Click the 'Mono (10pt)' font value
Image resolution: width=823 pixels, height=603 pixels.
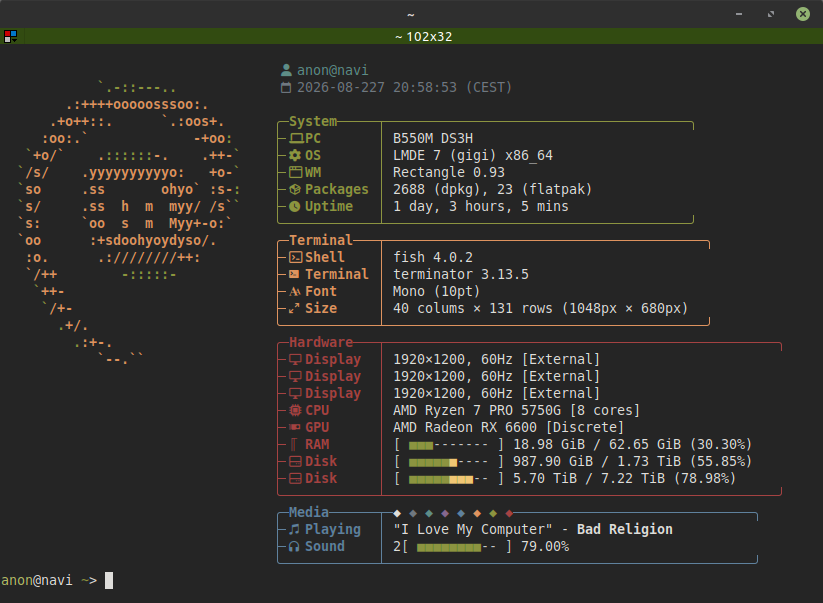(437, 291)
